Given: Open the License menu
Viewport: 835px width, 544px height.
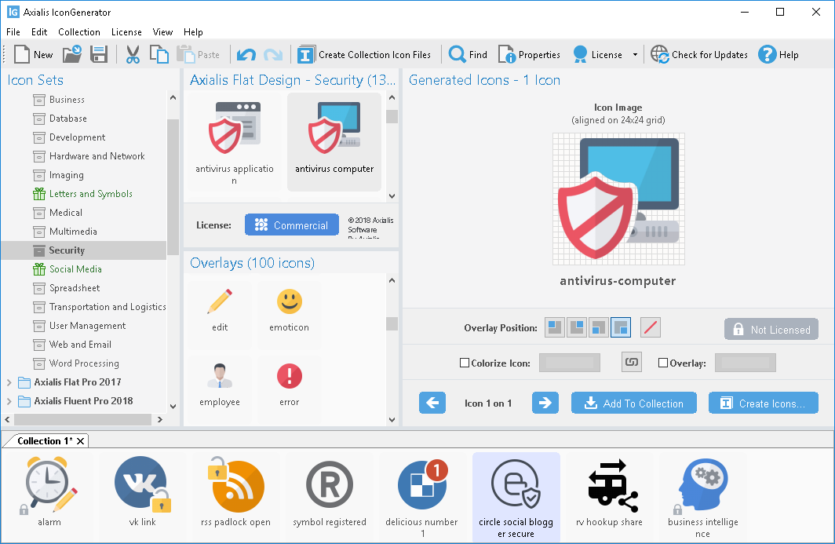Looking at the screenshot, I should pos(126,32).
